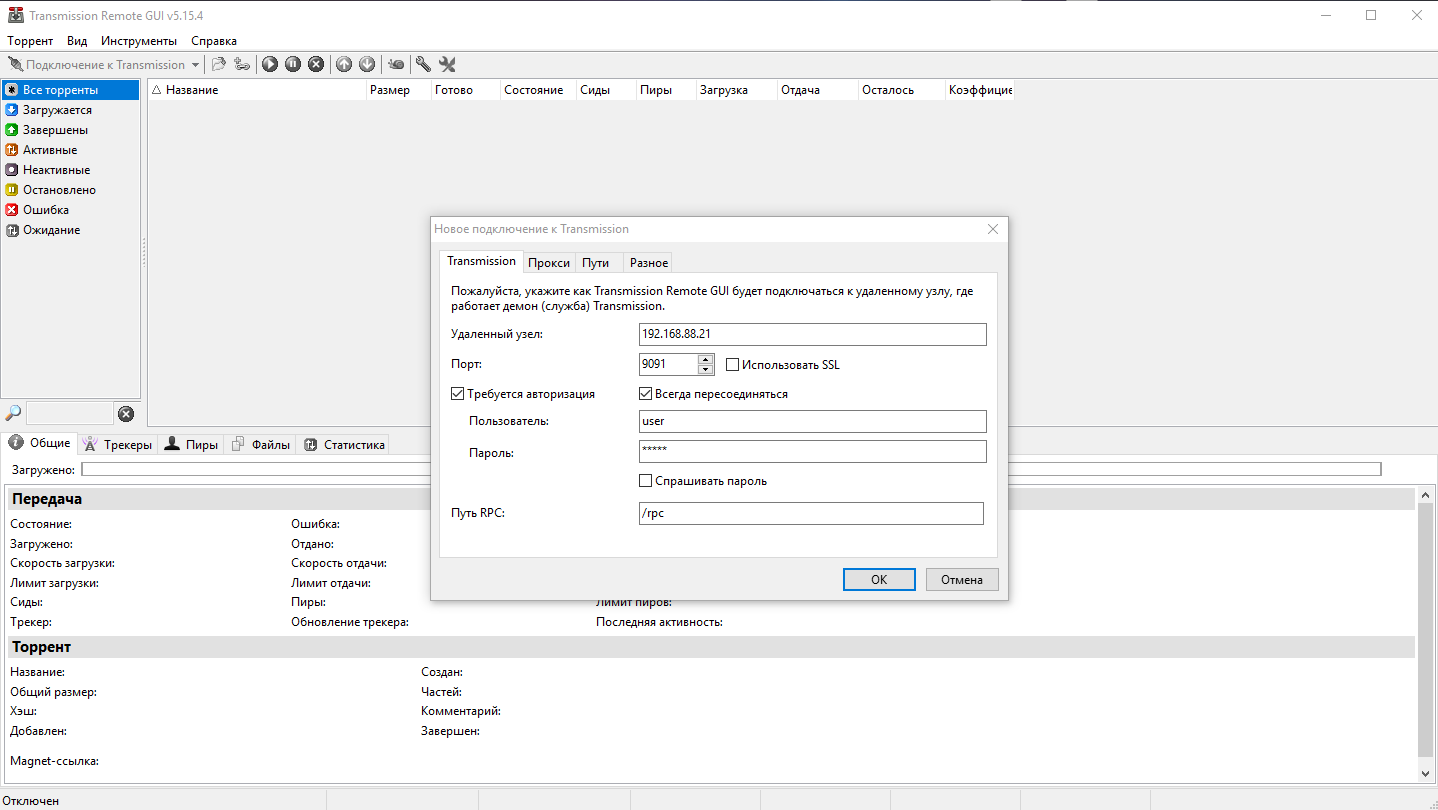The image size is (1438, 810).
Task: Decrease port number with down spinner
Action: click(706, 369)
